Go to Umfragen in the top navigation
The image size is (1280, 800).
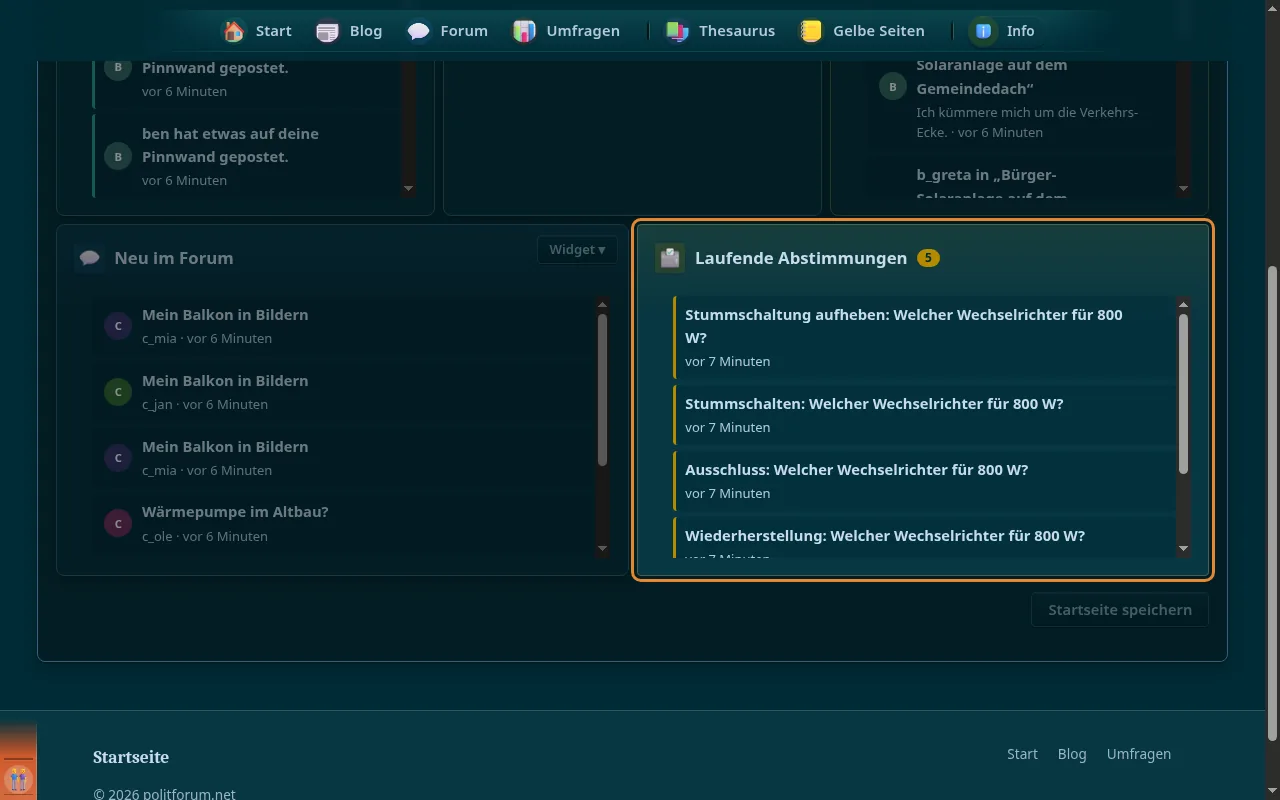click(x=583, y=31)
